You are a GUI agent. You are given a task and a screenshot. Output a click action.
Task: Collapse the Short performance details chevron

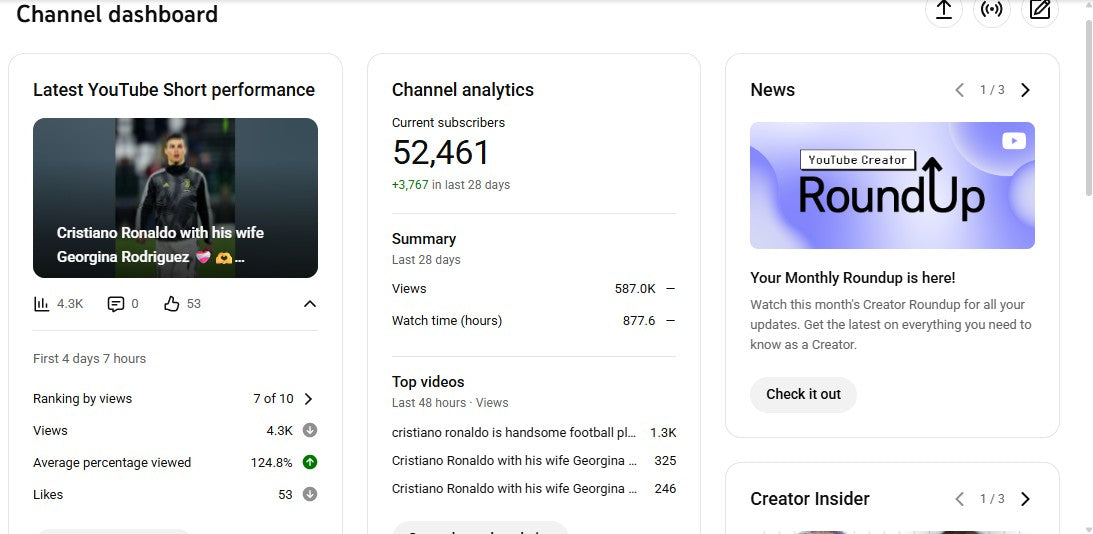310,304
